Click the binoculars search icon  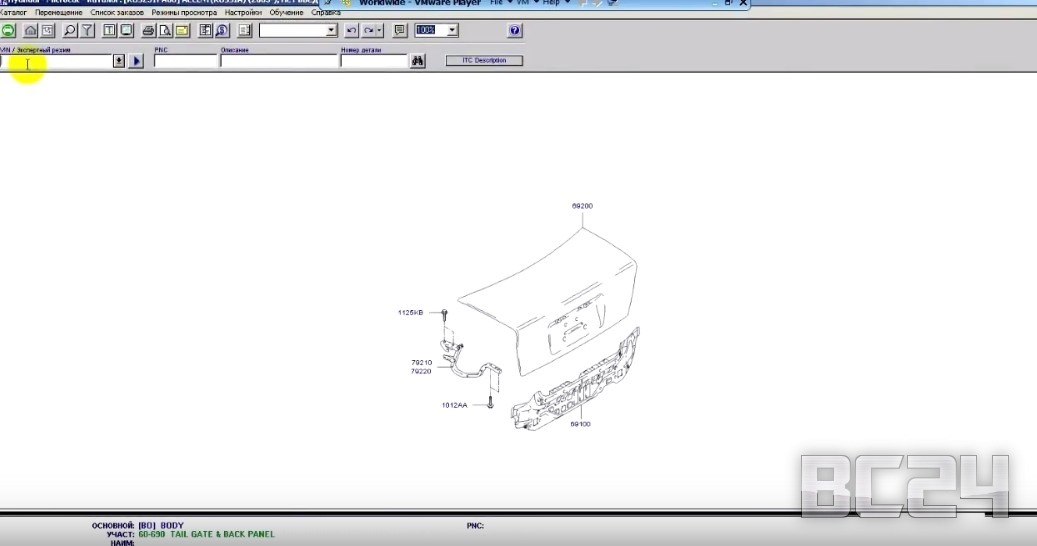click(418, 61)
